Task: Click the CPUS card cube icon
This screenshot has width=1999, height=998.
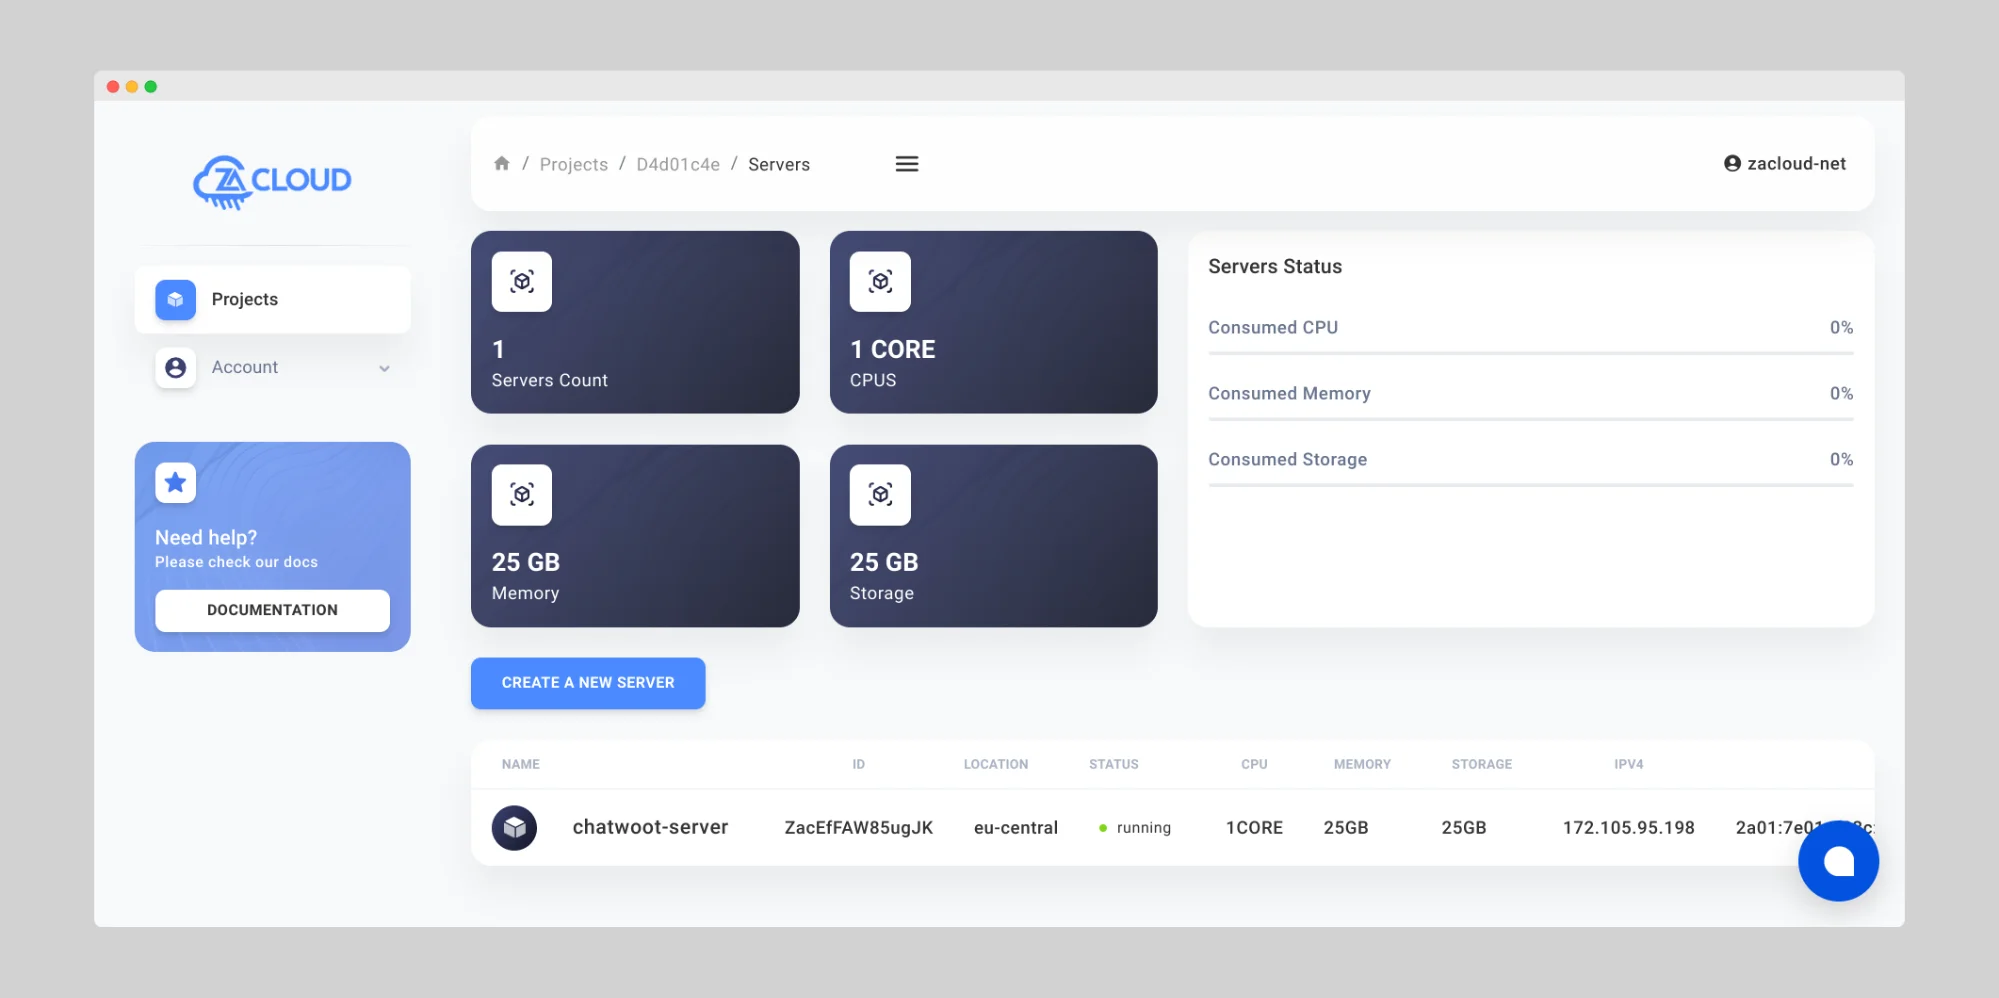Action: coord(879,281)
